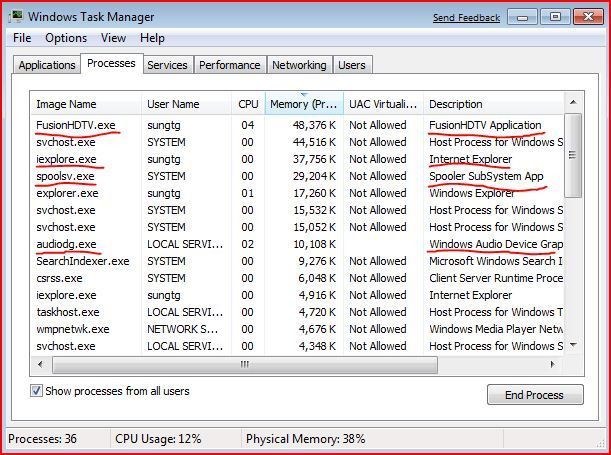Click the 29,204 K memory value

[x=314, y=176]
